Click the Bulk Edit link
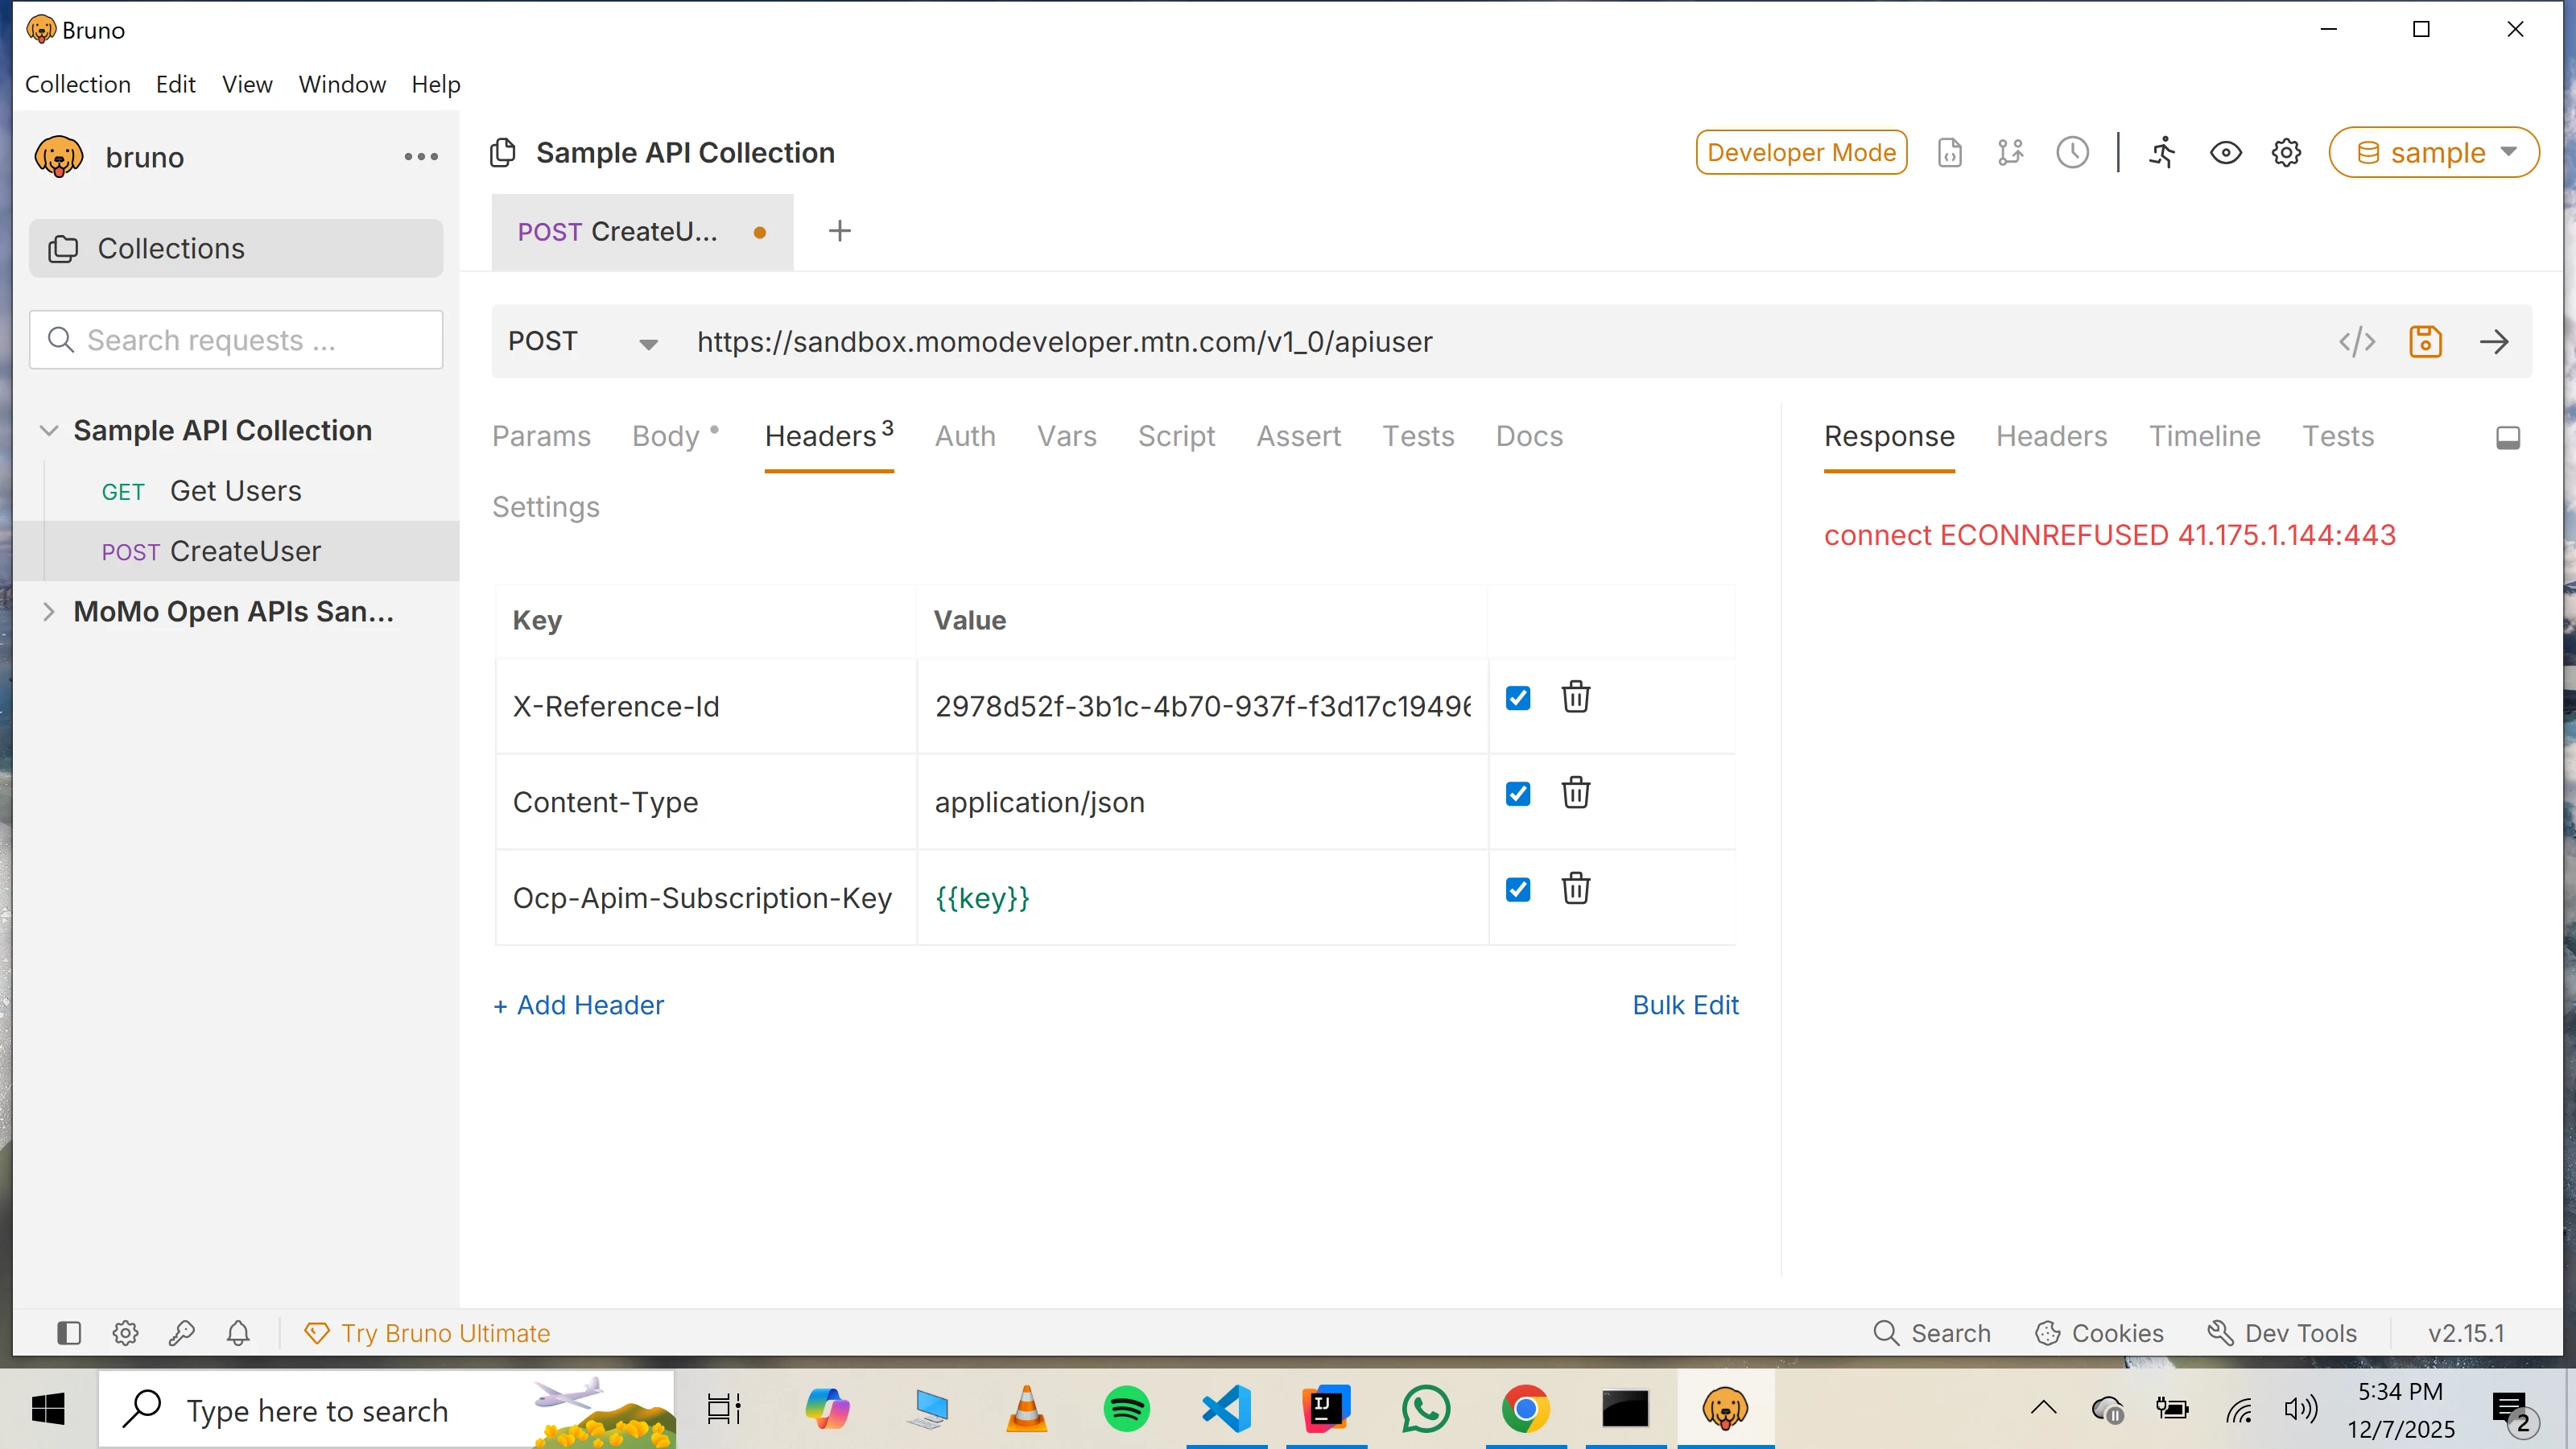 pos(1684,1005)
